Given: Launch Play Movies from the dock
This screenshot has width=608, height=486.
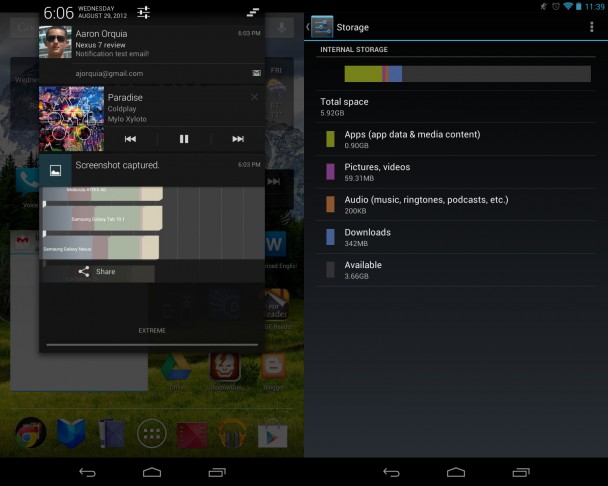Looking at the screenshot, I should tap(192, 435).
